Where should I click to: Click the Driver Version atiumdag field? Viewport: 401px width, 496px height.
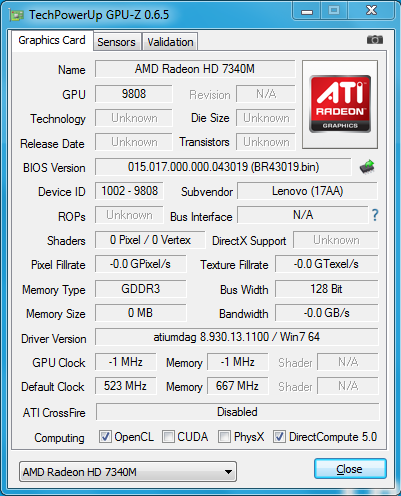[x=237, y=337]
